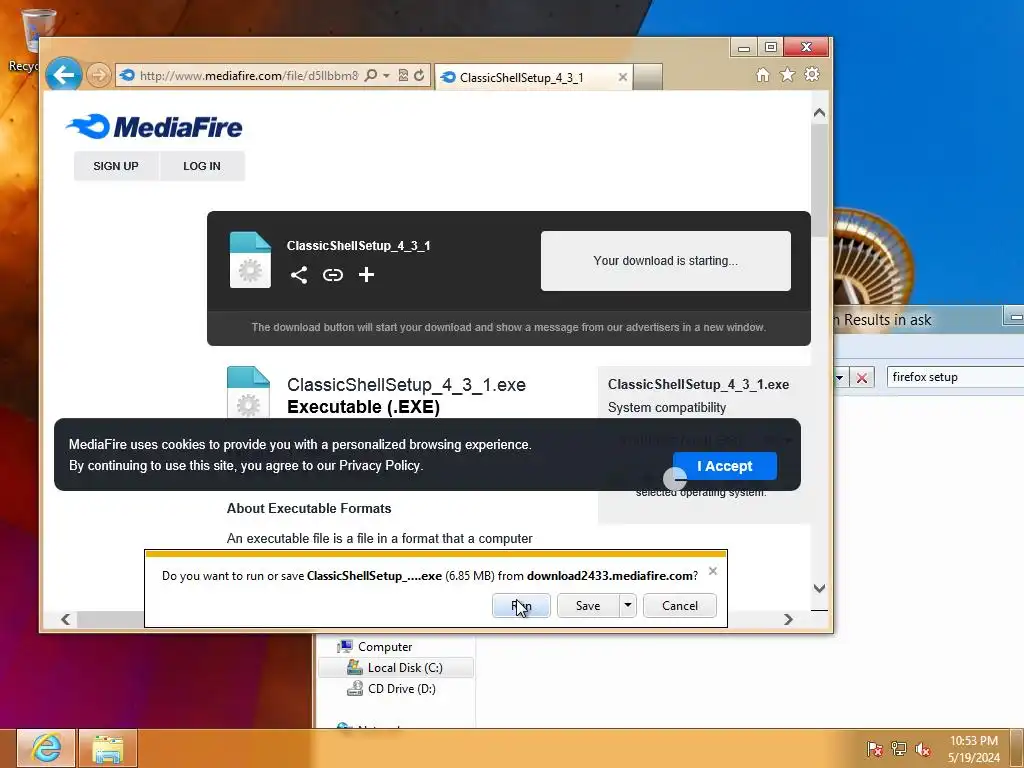Click the muted volume tray icon
This screenshot has height=768, width=1024.
point(923,748)
